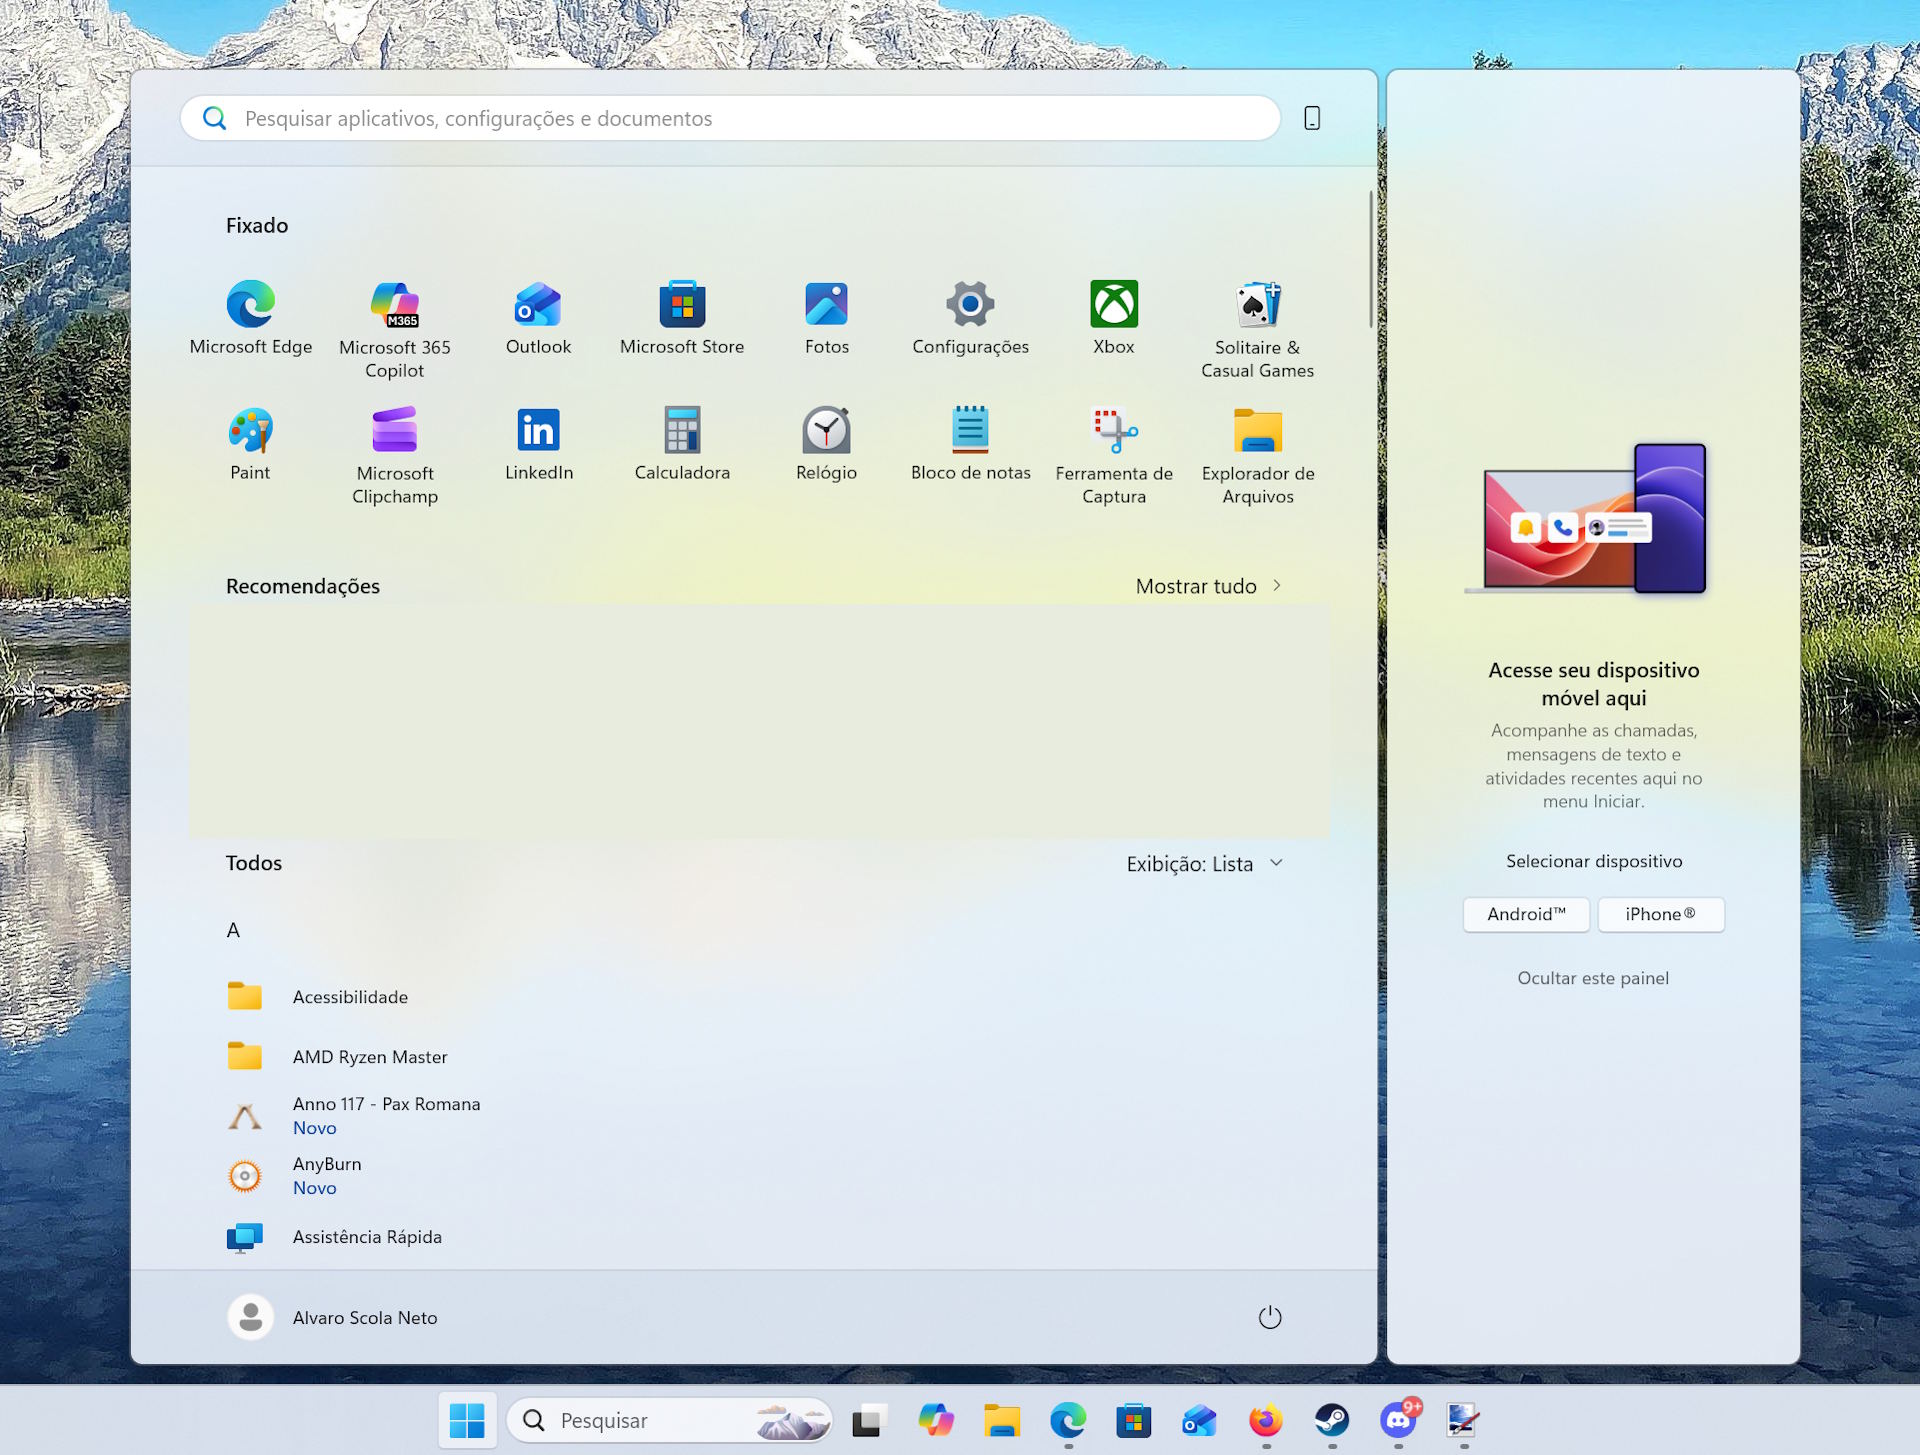Open Alvaro Scola Neto account menu
Image resolution: width=1920 pixels, height=1455 pixels.
pyautogui.click(x=333, y=1317)
